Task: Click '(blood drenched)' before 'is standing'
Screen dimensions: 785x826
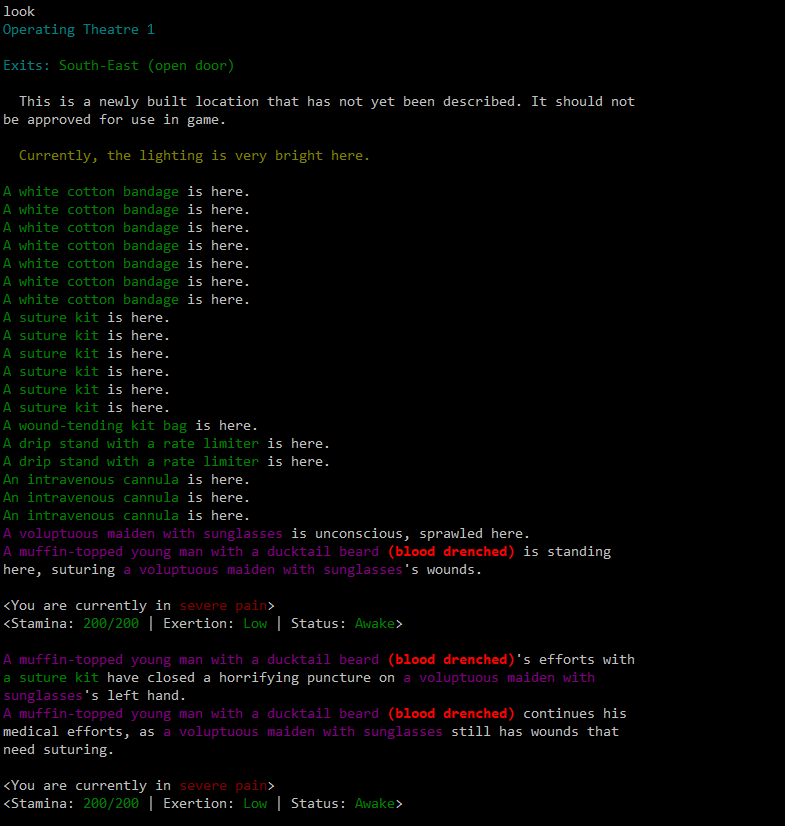Action: pyautogui.click(x=451, y=552)
